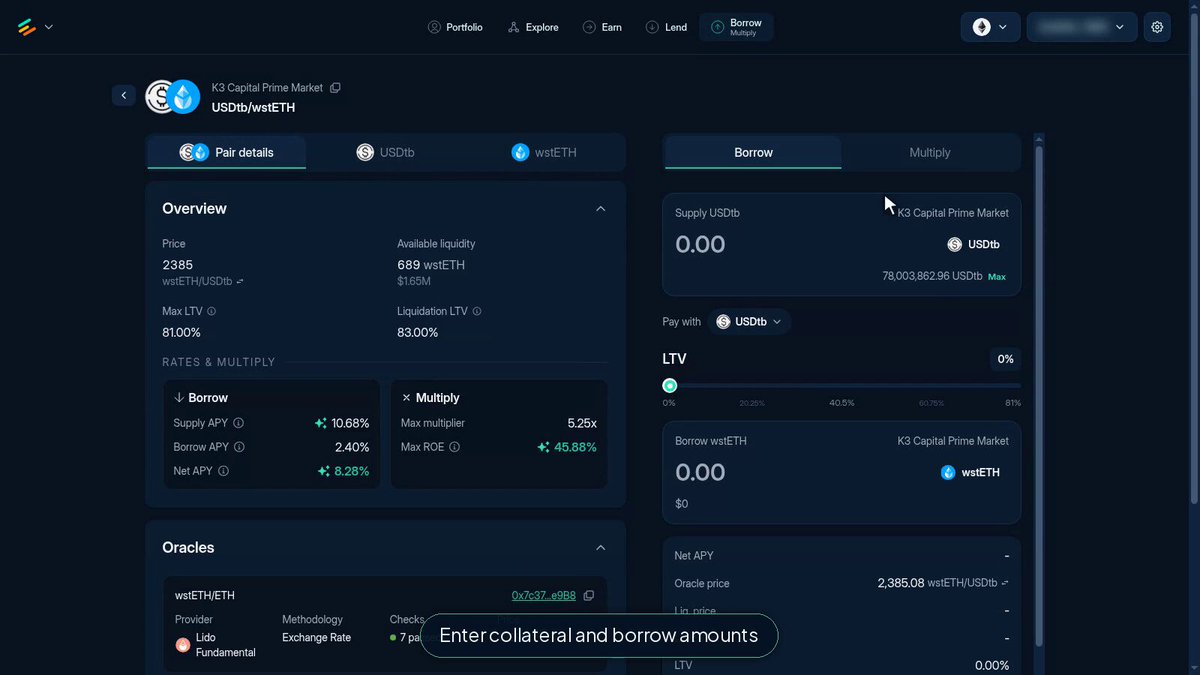Click the USDtb/wstETH pair token logo
1200x675 pixels.
coord(174,97)
